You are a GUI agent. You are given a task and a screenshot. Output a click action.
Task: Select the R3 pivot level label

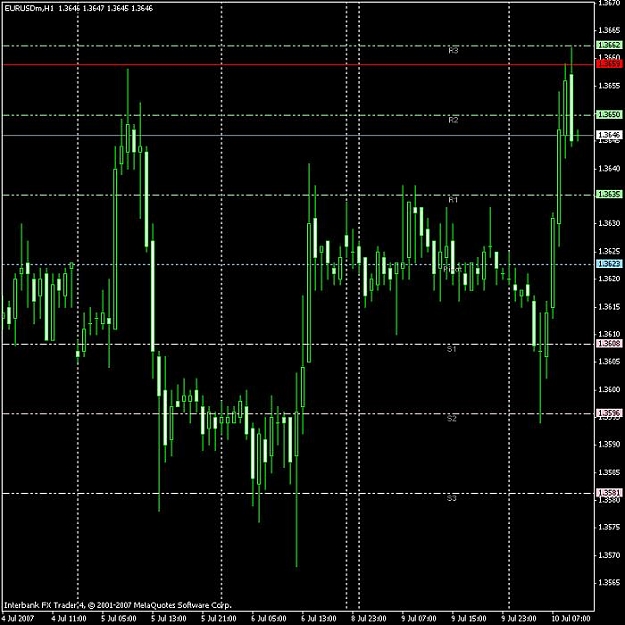point(453,51)
